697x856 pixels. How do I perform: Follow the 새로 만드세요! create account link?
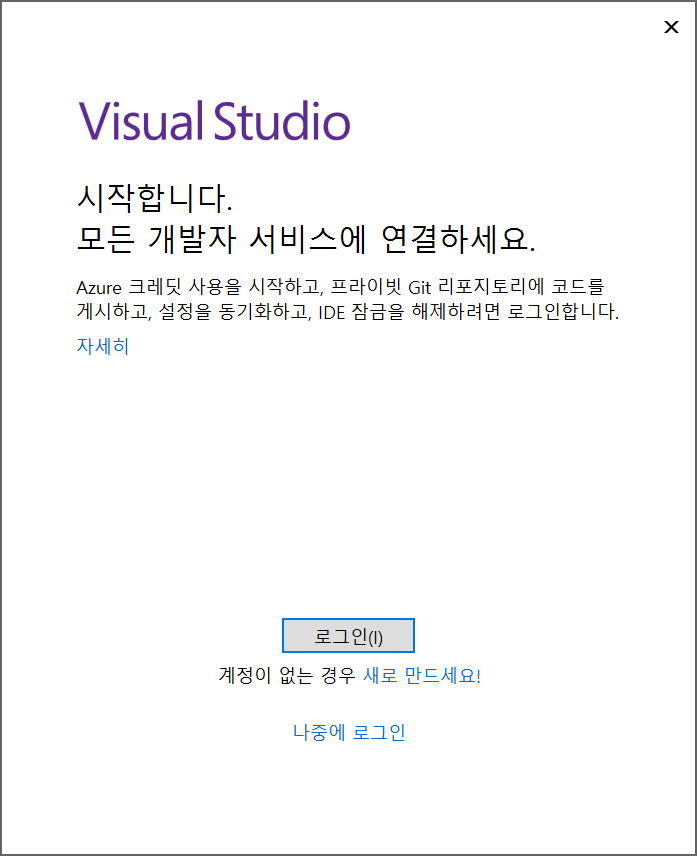click(x=422, y=675)
